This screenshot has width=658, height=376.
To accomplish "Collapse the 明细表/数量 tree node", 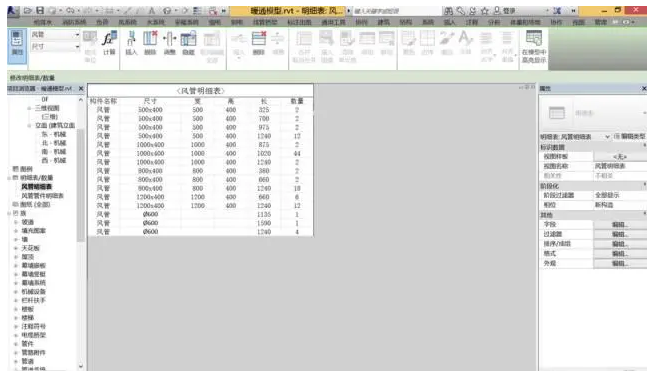I will (9, 178).
